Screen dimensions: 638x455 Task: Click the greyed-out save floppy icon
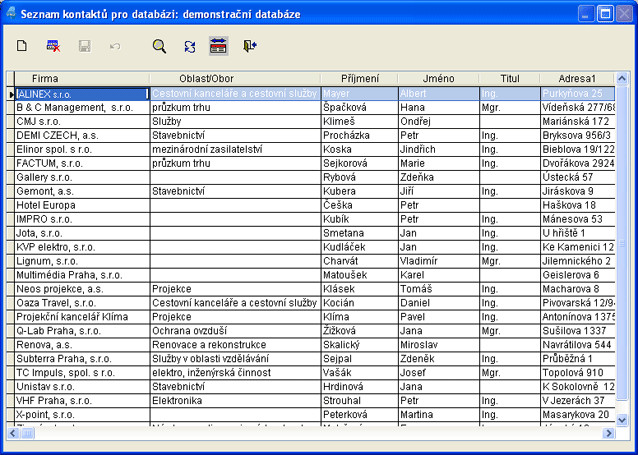(x=85, y=46)
